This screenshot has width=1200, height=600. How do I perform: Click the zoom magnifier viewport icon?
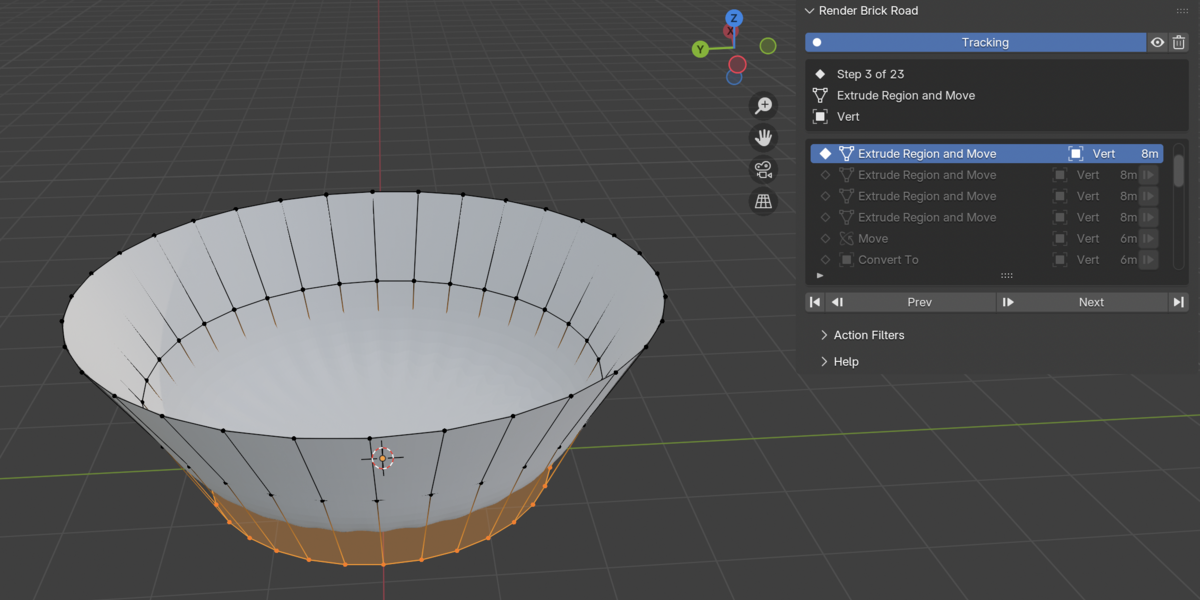[x=764, y=106]
